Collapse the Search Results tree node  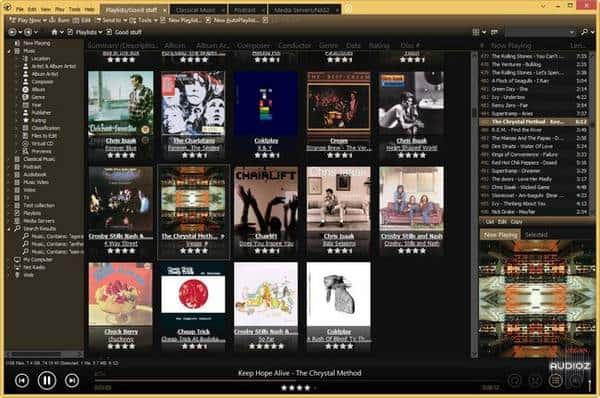coord(9,228)
